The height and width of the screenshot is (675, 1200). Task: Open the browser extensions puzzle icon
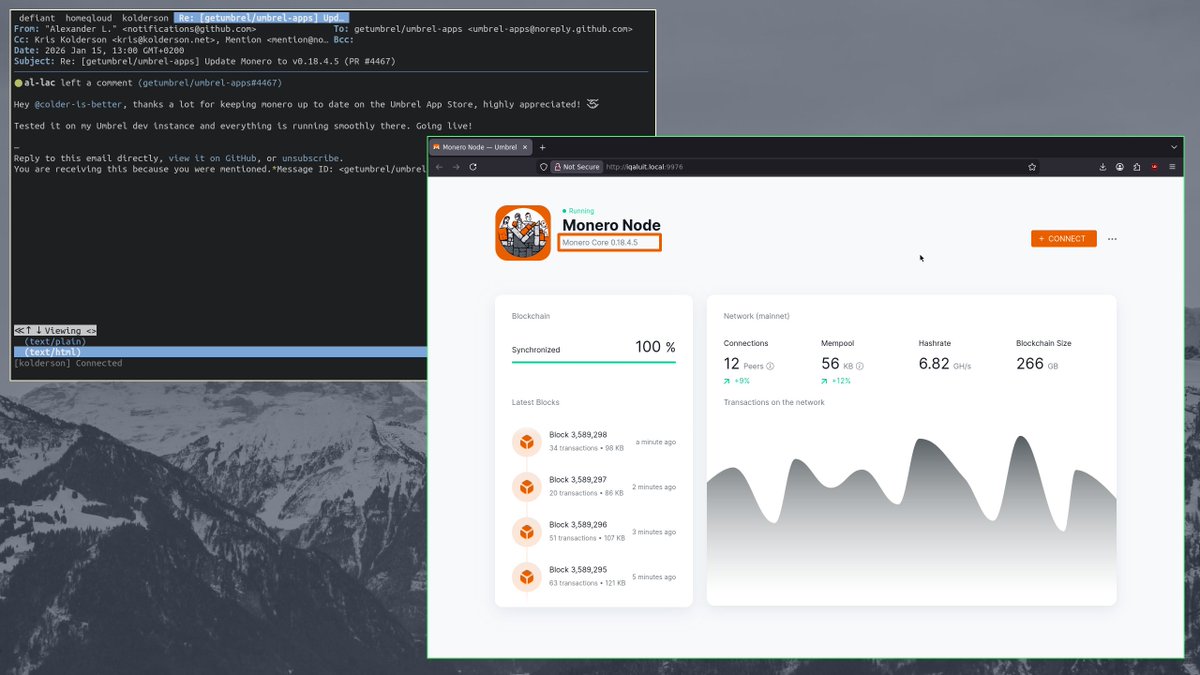(x=1137, y=167)
